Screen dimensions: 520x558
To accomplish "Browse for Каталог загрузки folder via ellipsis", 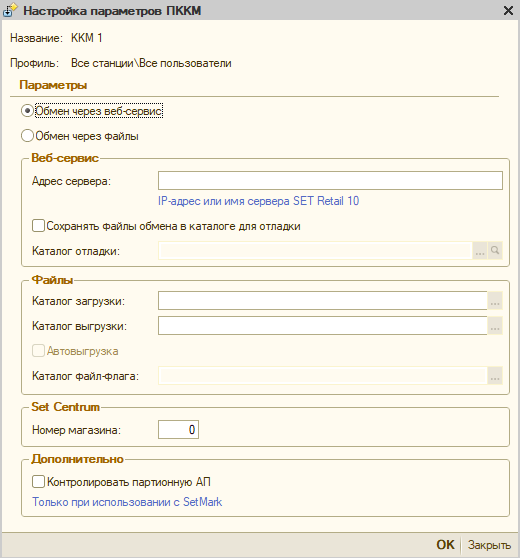I will pyautogui.click(x=495, y=301).
